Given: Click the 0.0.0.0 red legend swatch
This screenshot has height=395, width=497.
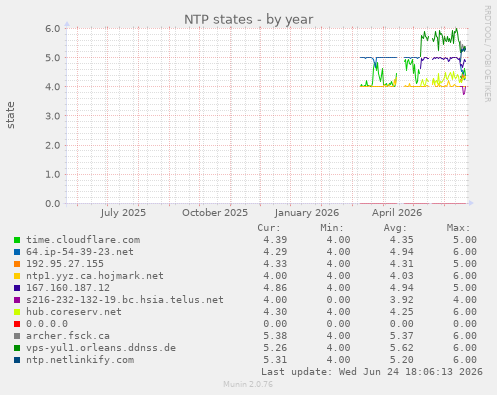Looking at the screenshot, I should click(x=17, y=324).
